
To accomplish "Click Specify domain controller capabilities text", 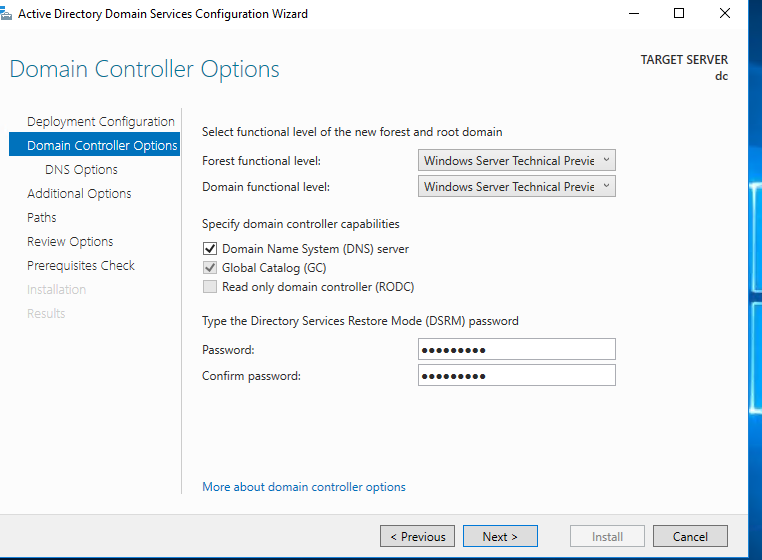I will (x=301, y=224).
